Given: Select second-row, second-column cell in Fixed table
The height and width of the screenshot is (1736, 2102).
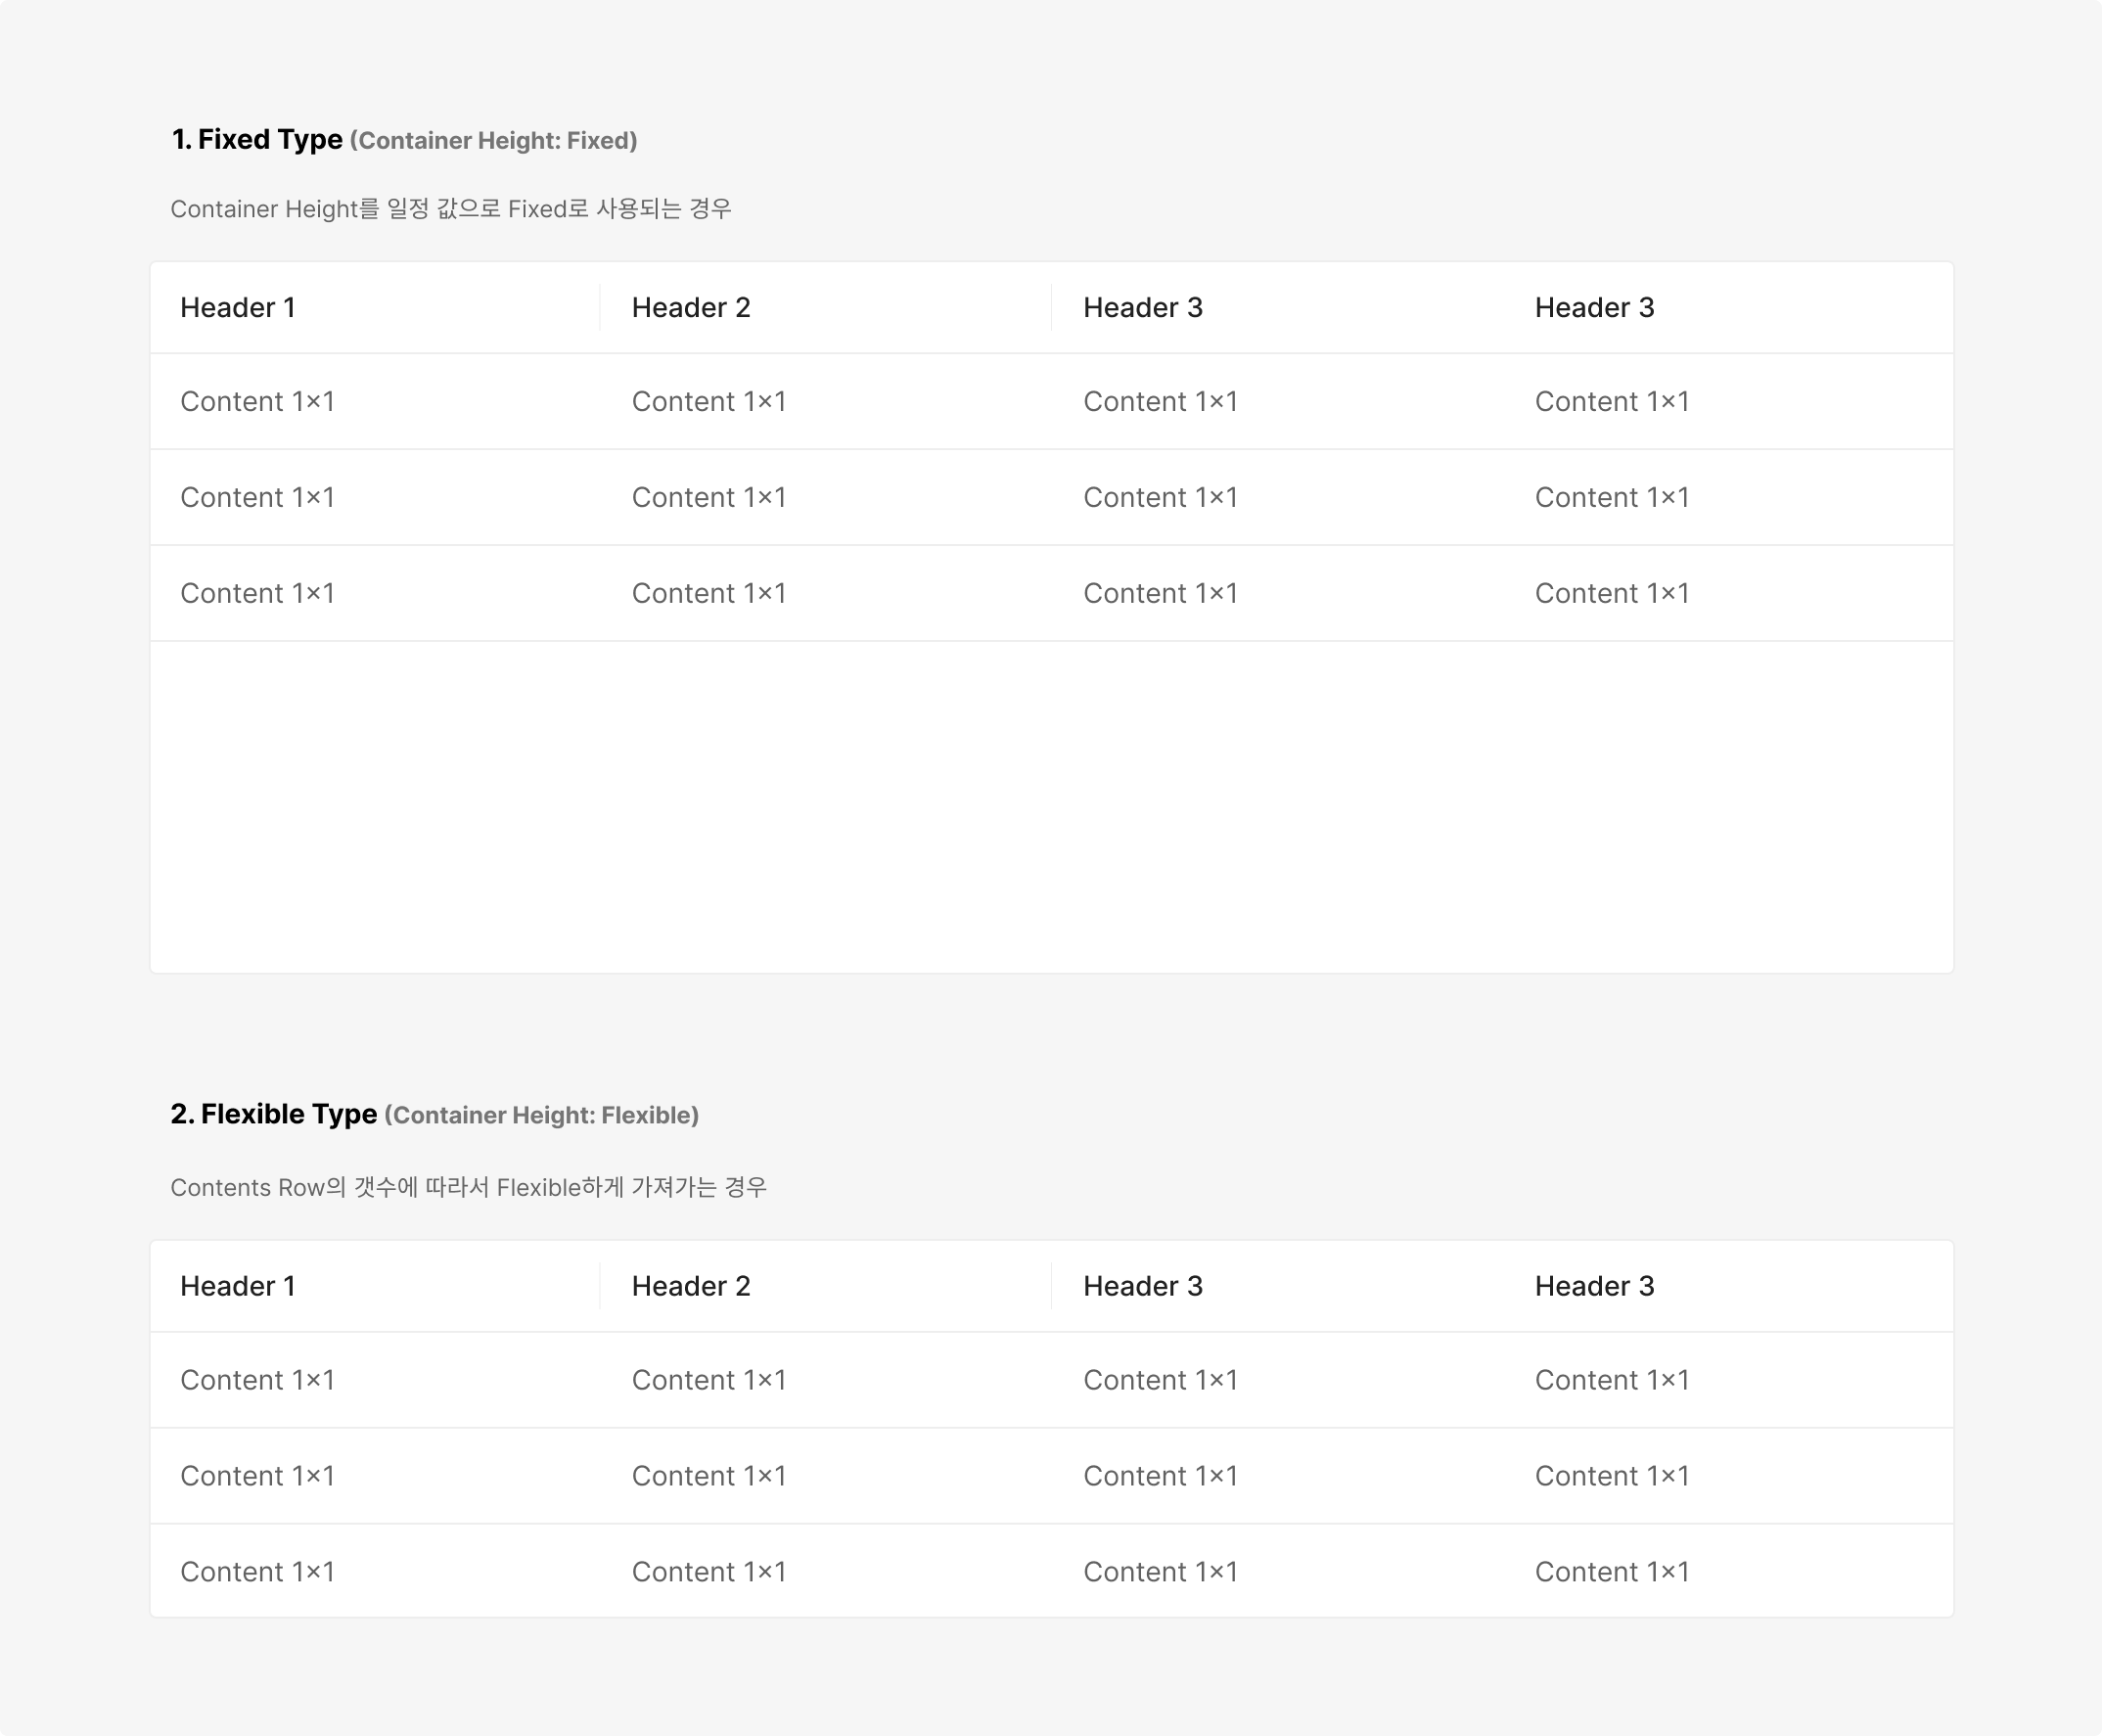Looking at the screenshot, I should click(x=709, y=498).
